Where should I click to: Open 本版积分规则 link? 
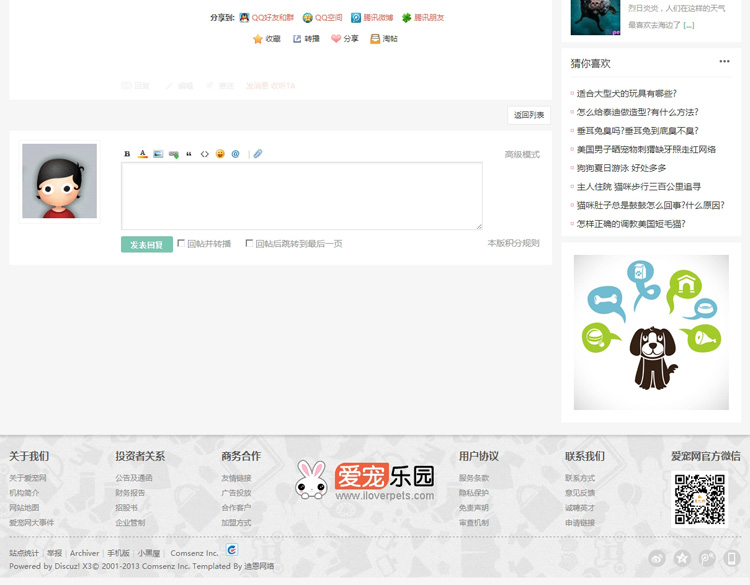point(513,243)
